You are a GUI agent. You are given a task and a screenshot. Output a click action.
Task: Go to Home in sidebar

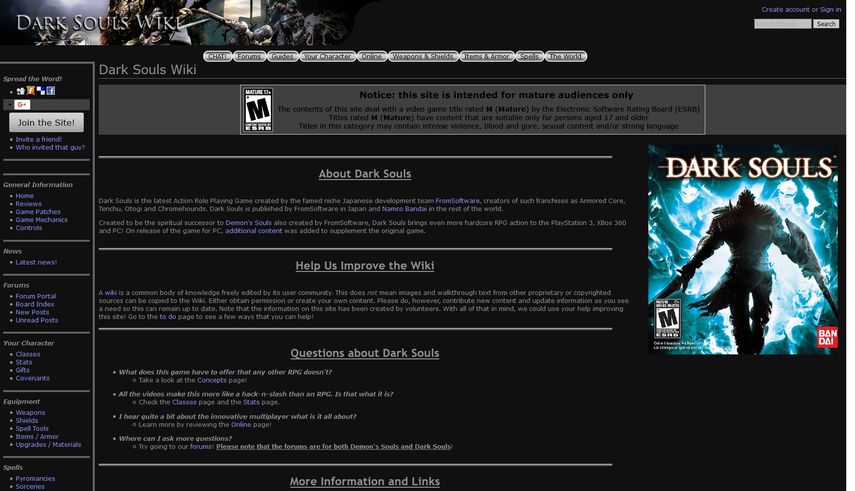(x=25, y=196)
